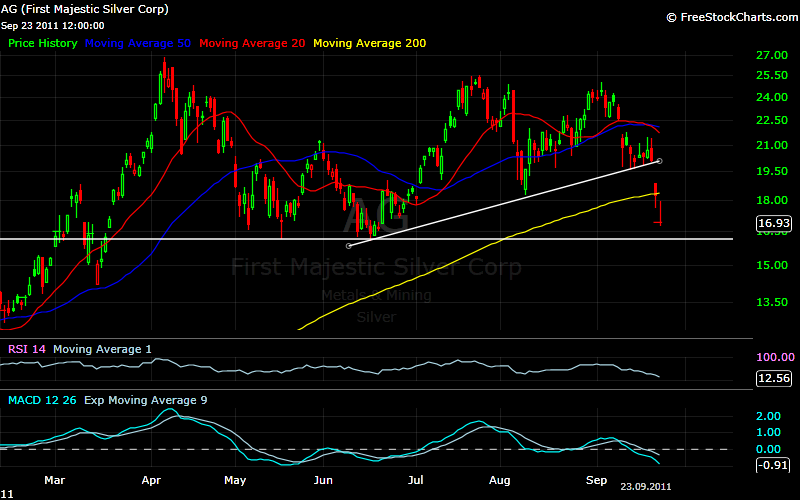Select the Moving Average 200 legend
This screenshot has height=500, width=800.
coord(371,43)
